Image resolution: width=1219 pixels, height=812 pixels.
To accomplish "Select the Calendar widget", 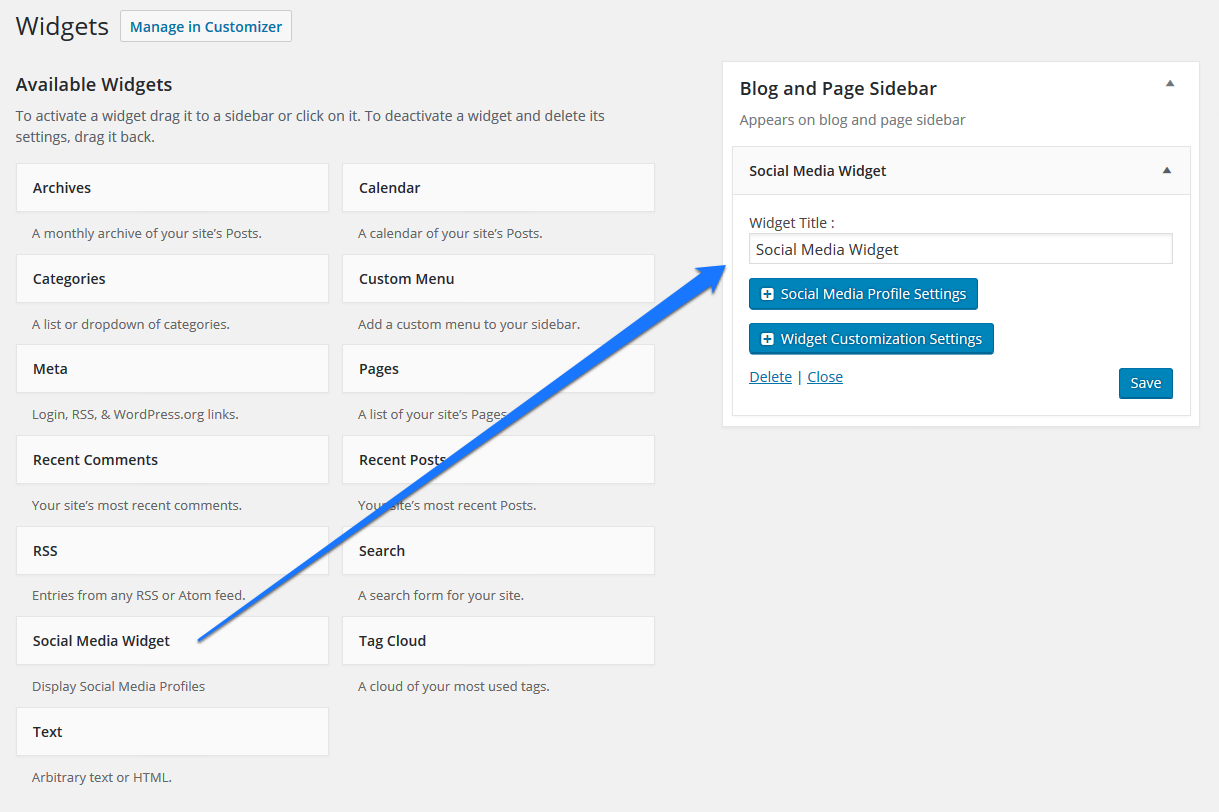I will [498, 188].
